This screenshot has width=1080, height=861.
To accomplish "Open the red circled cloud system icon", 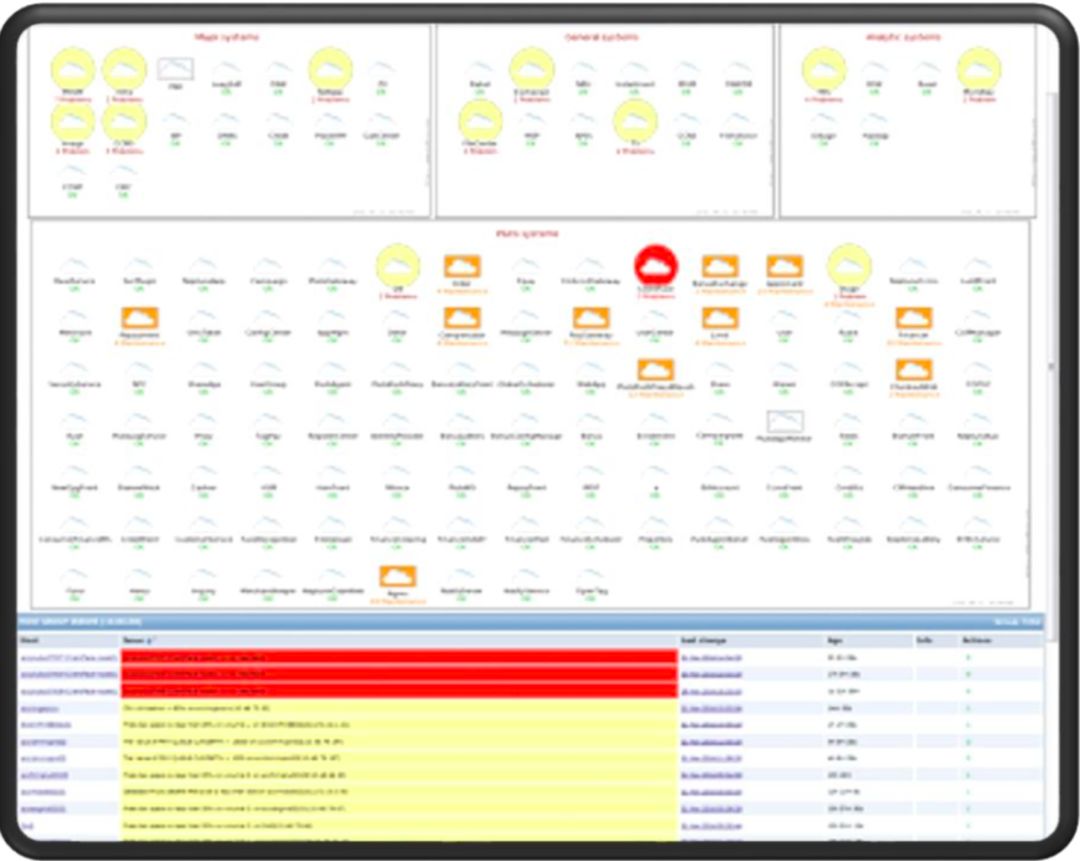I will [x=656, y=266].
